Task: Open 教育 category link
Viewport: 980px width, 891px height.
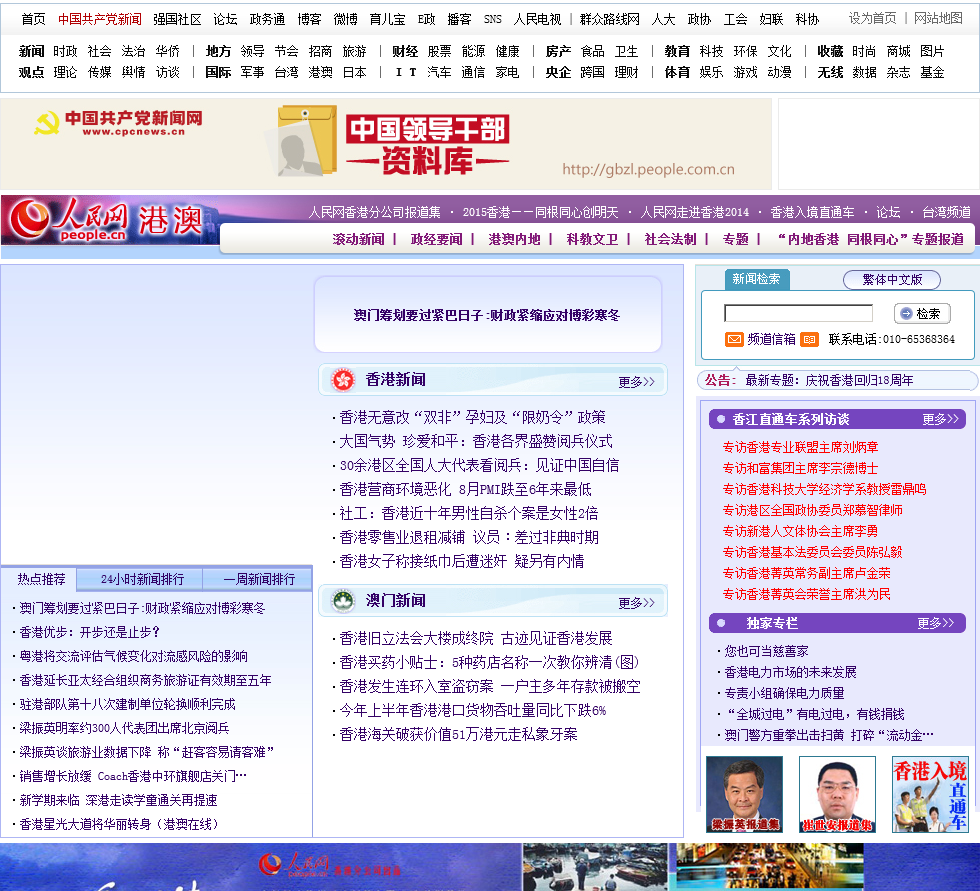Action: coord(677,51)
